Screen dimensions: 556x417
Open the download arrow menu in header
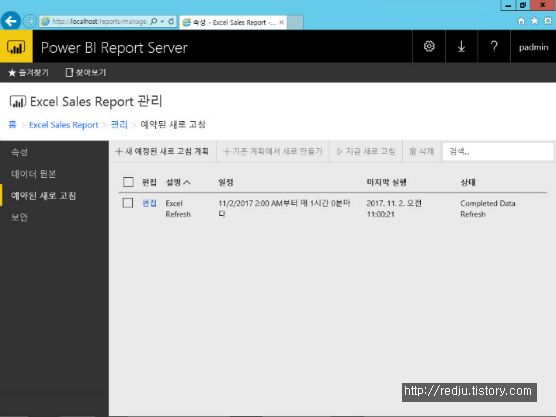pos(461,46)
